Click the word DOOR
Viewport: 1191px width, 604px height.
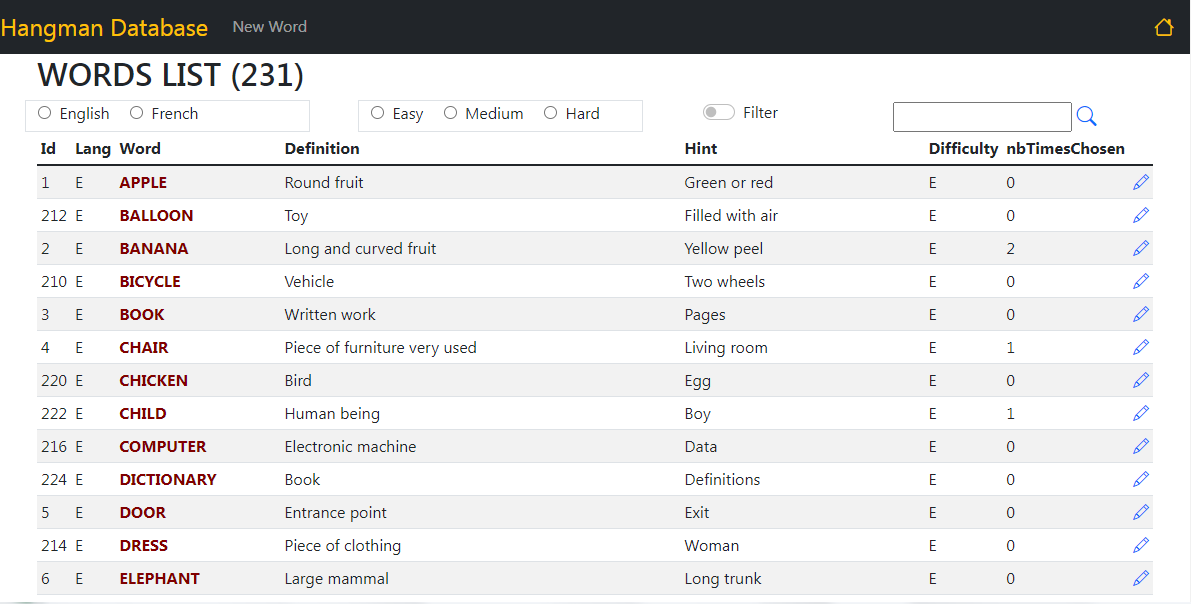click(x=142, y=513)
